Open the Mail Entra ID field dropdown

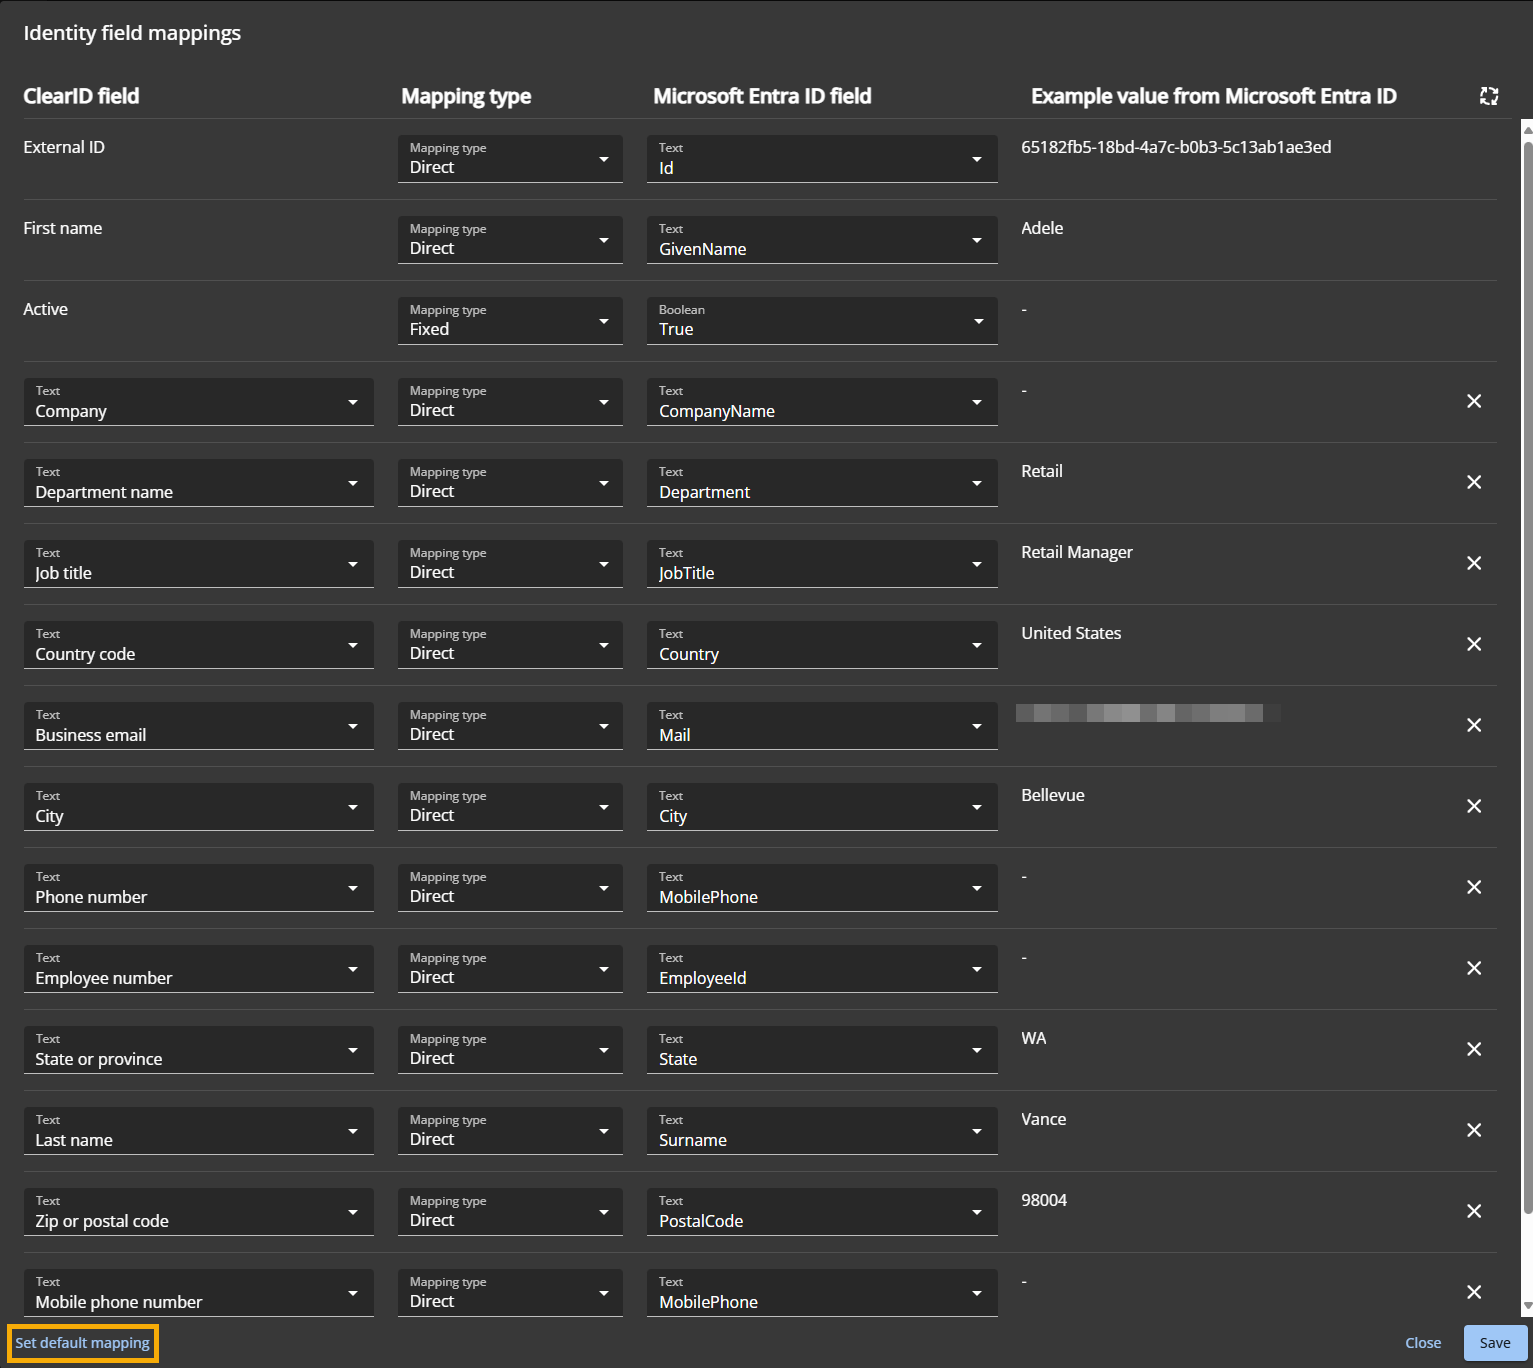(x=821, y=726)
